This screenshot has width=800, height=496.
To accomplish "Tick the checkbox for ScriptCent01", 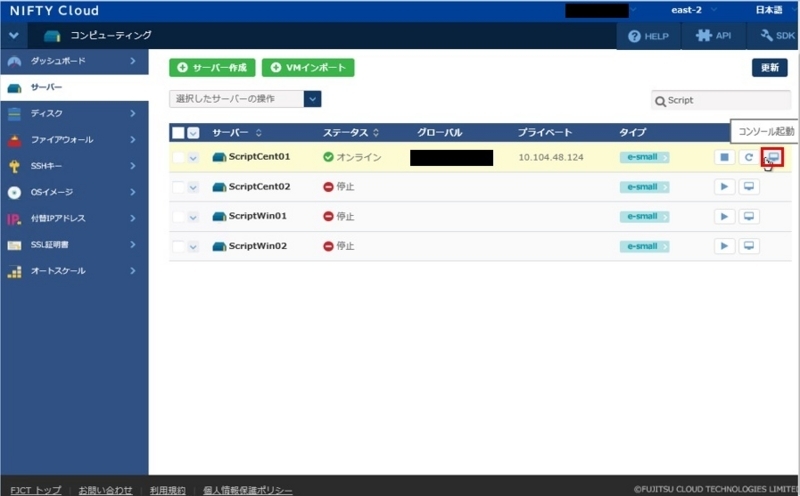I will tap(178, 157).
